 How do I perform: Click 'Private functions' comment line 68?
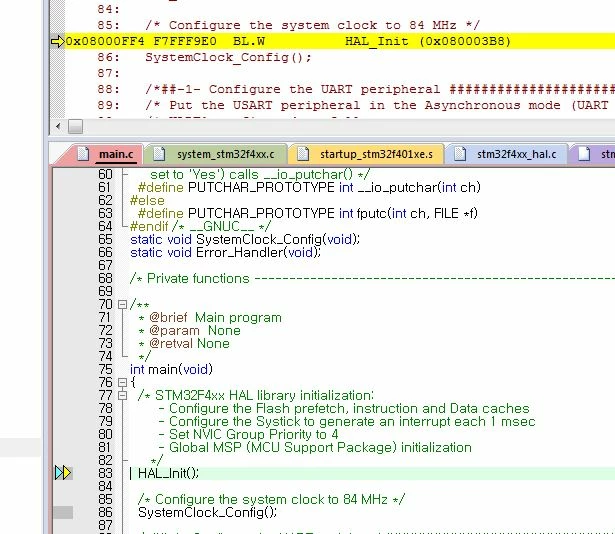click(x=198, y=278)
